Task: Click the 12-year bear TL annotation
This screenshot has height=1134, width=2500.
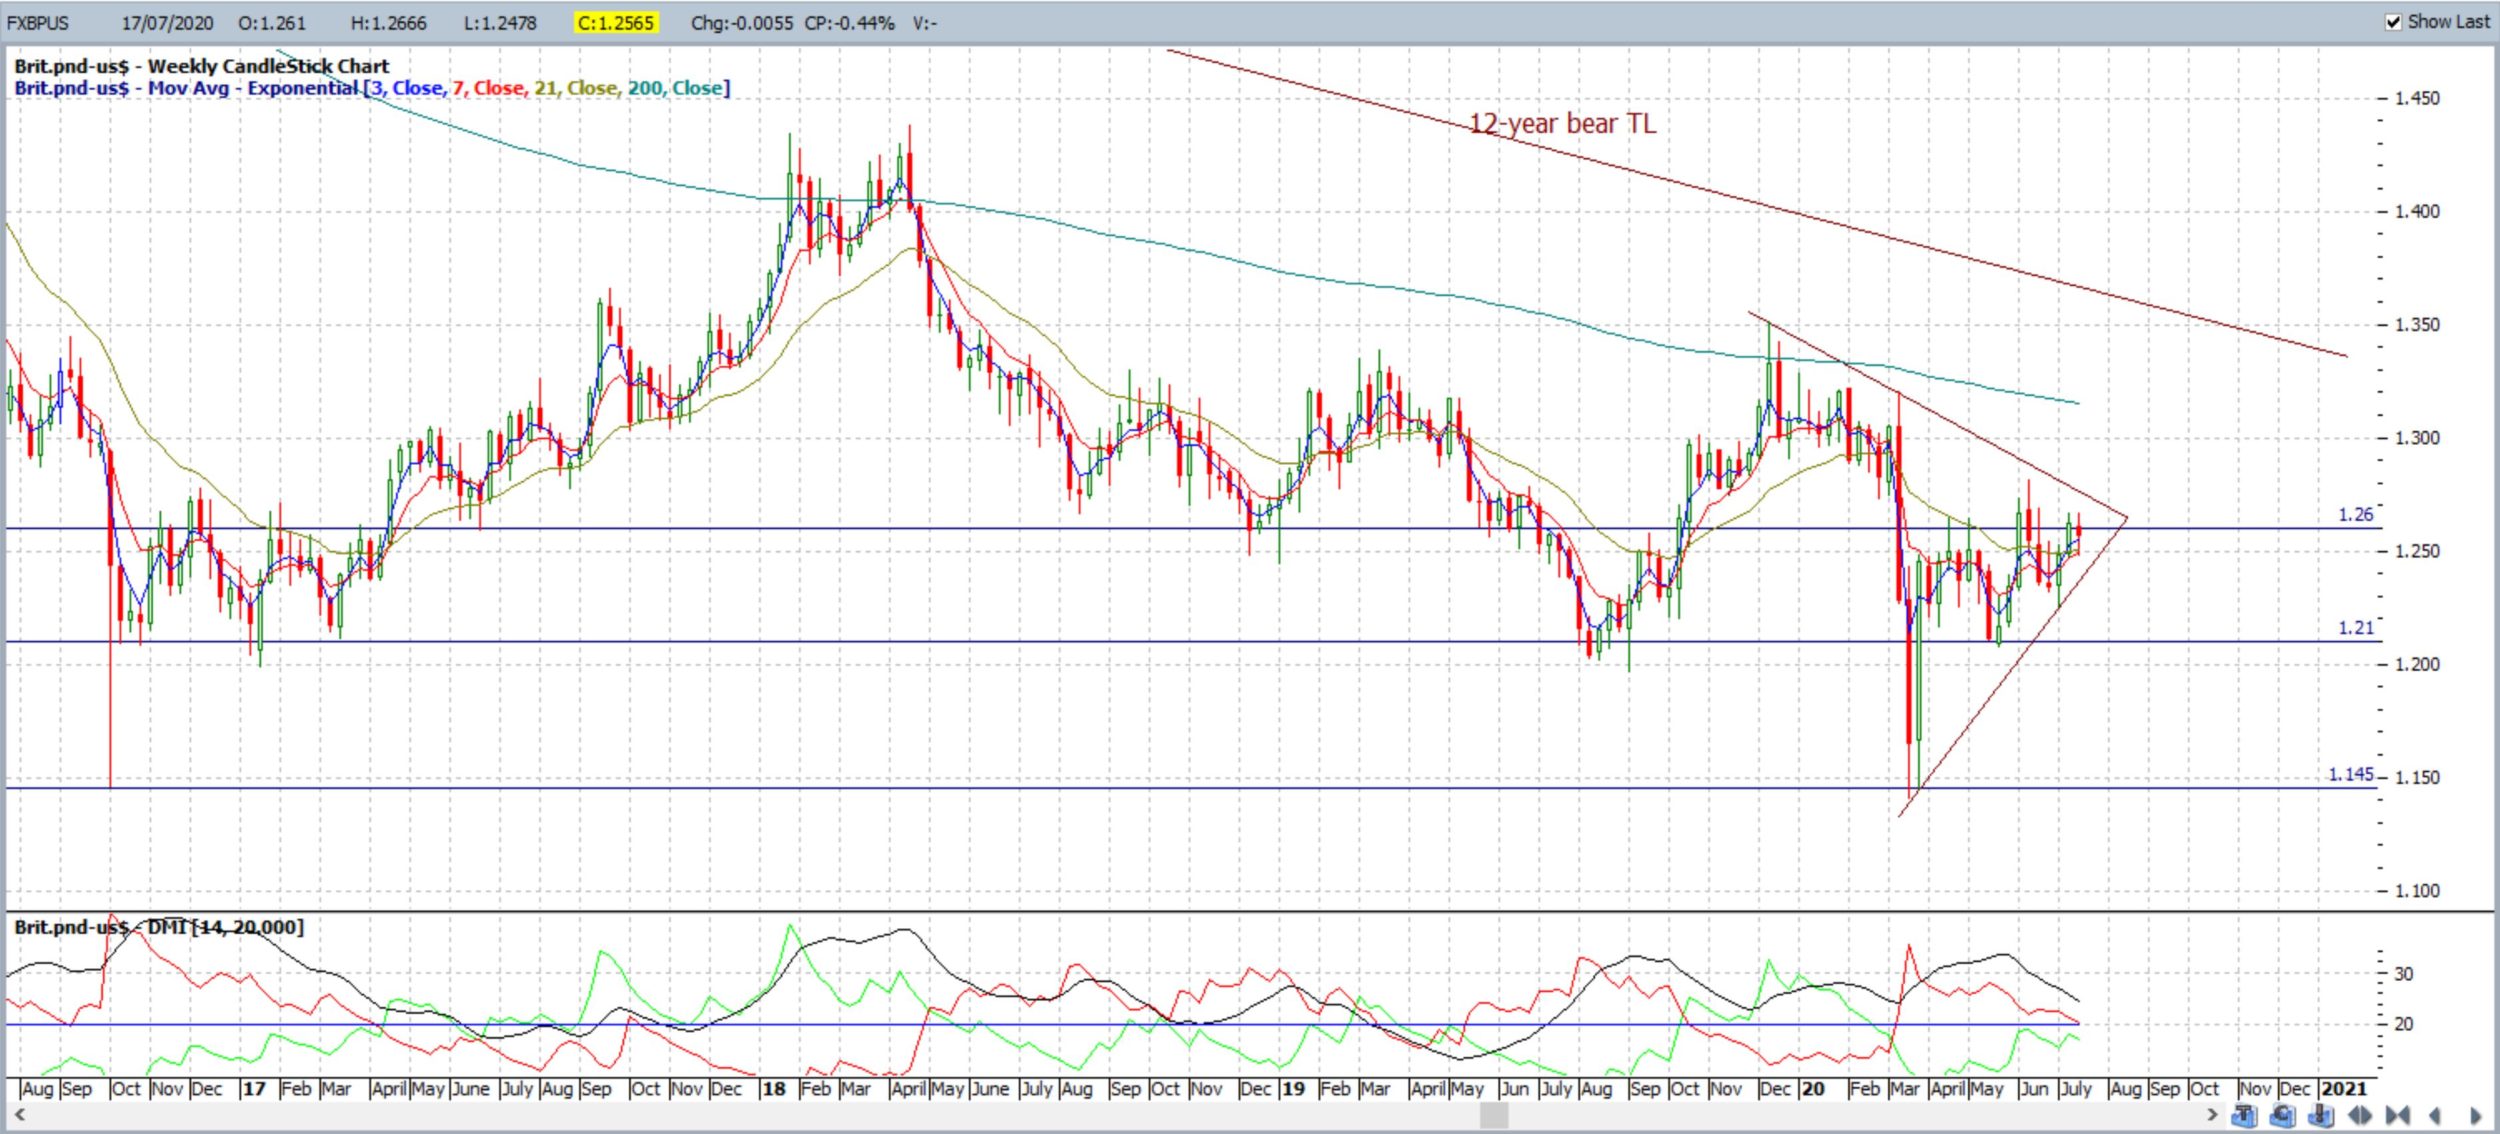Action: coord(1562,123)
